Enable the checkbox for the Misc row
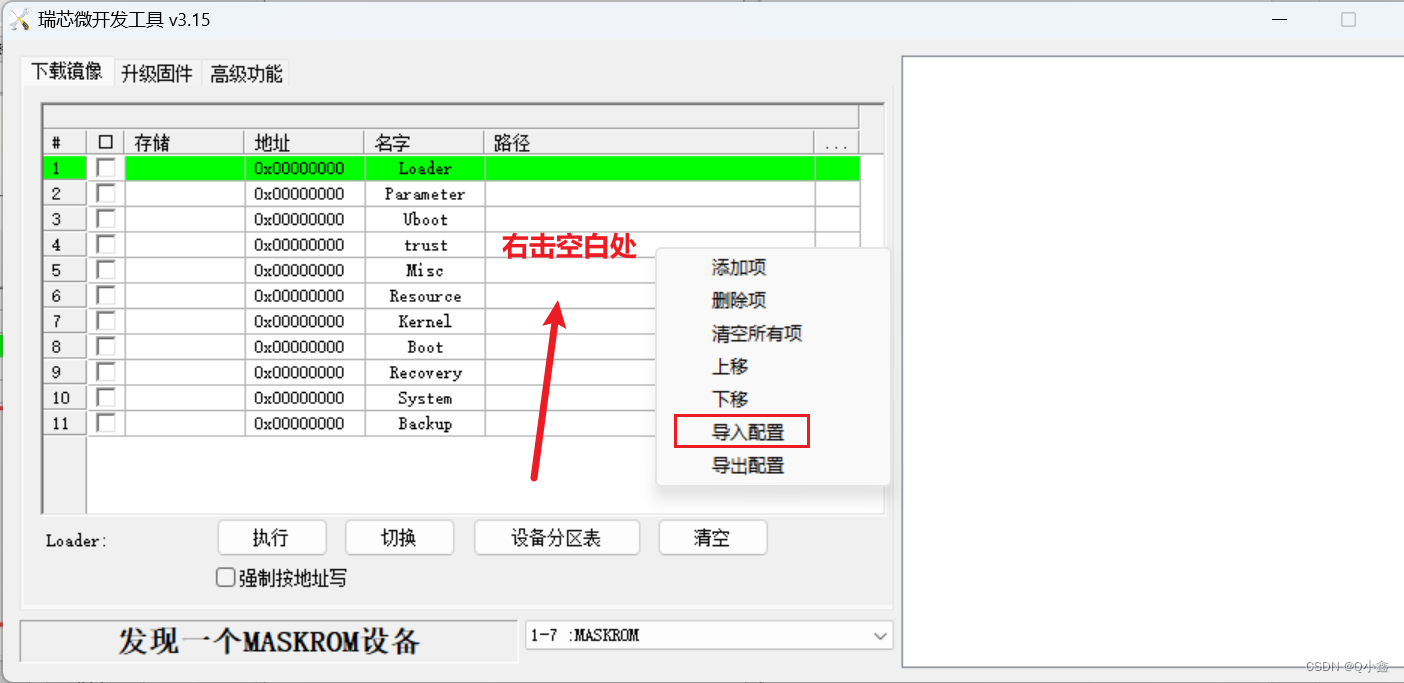The image size is (1404, 683). click(106, 270)
